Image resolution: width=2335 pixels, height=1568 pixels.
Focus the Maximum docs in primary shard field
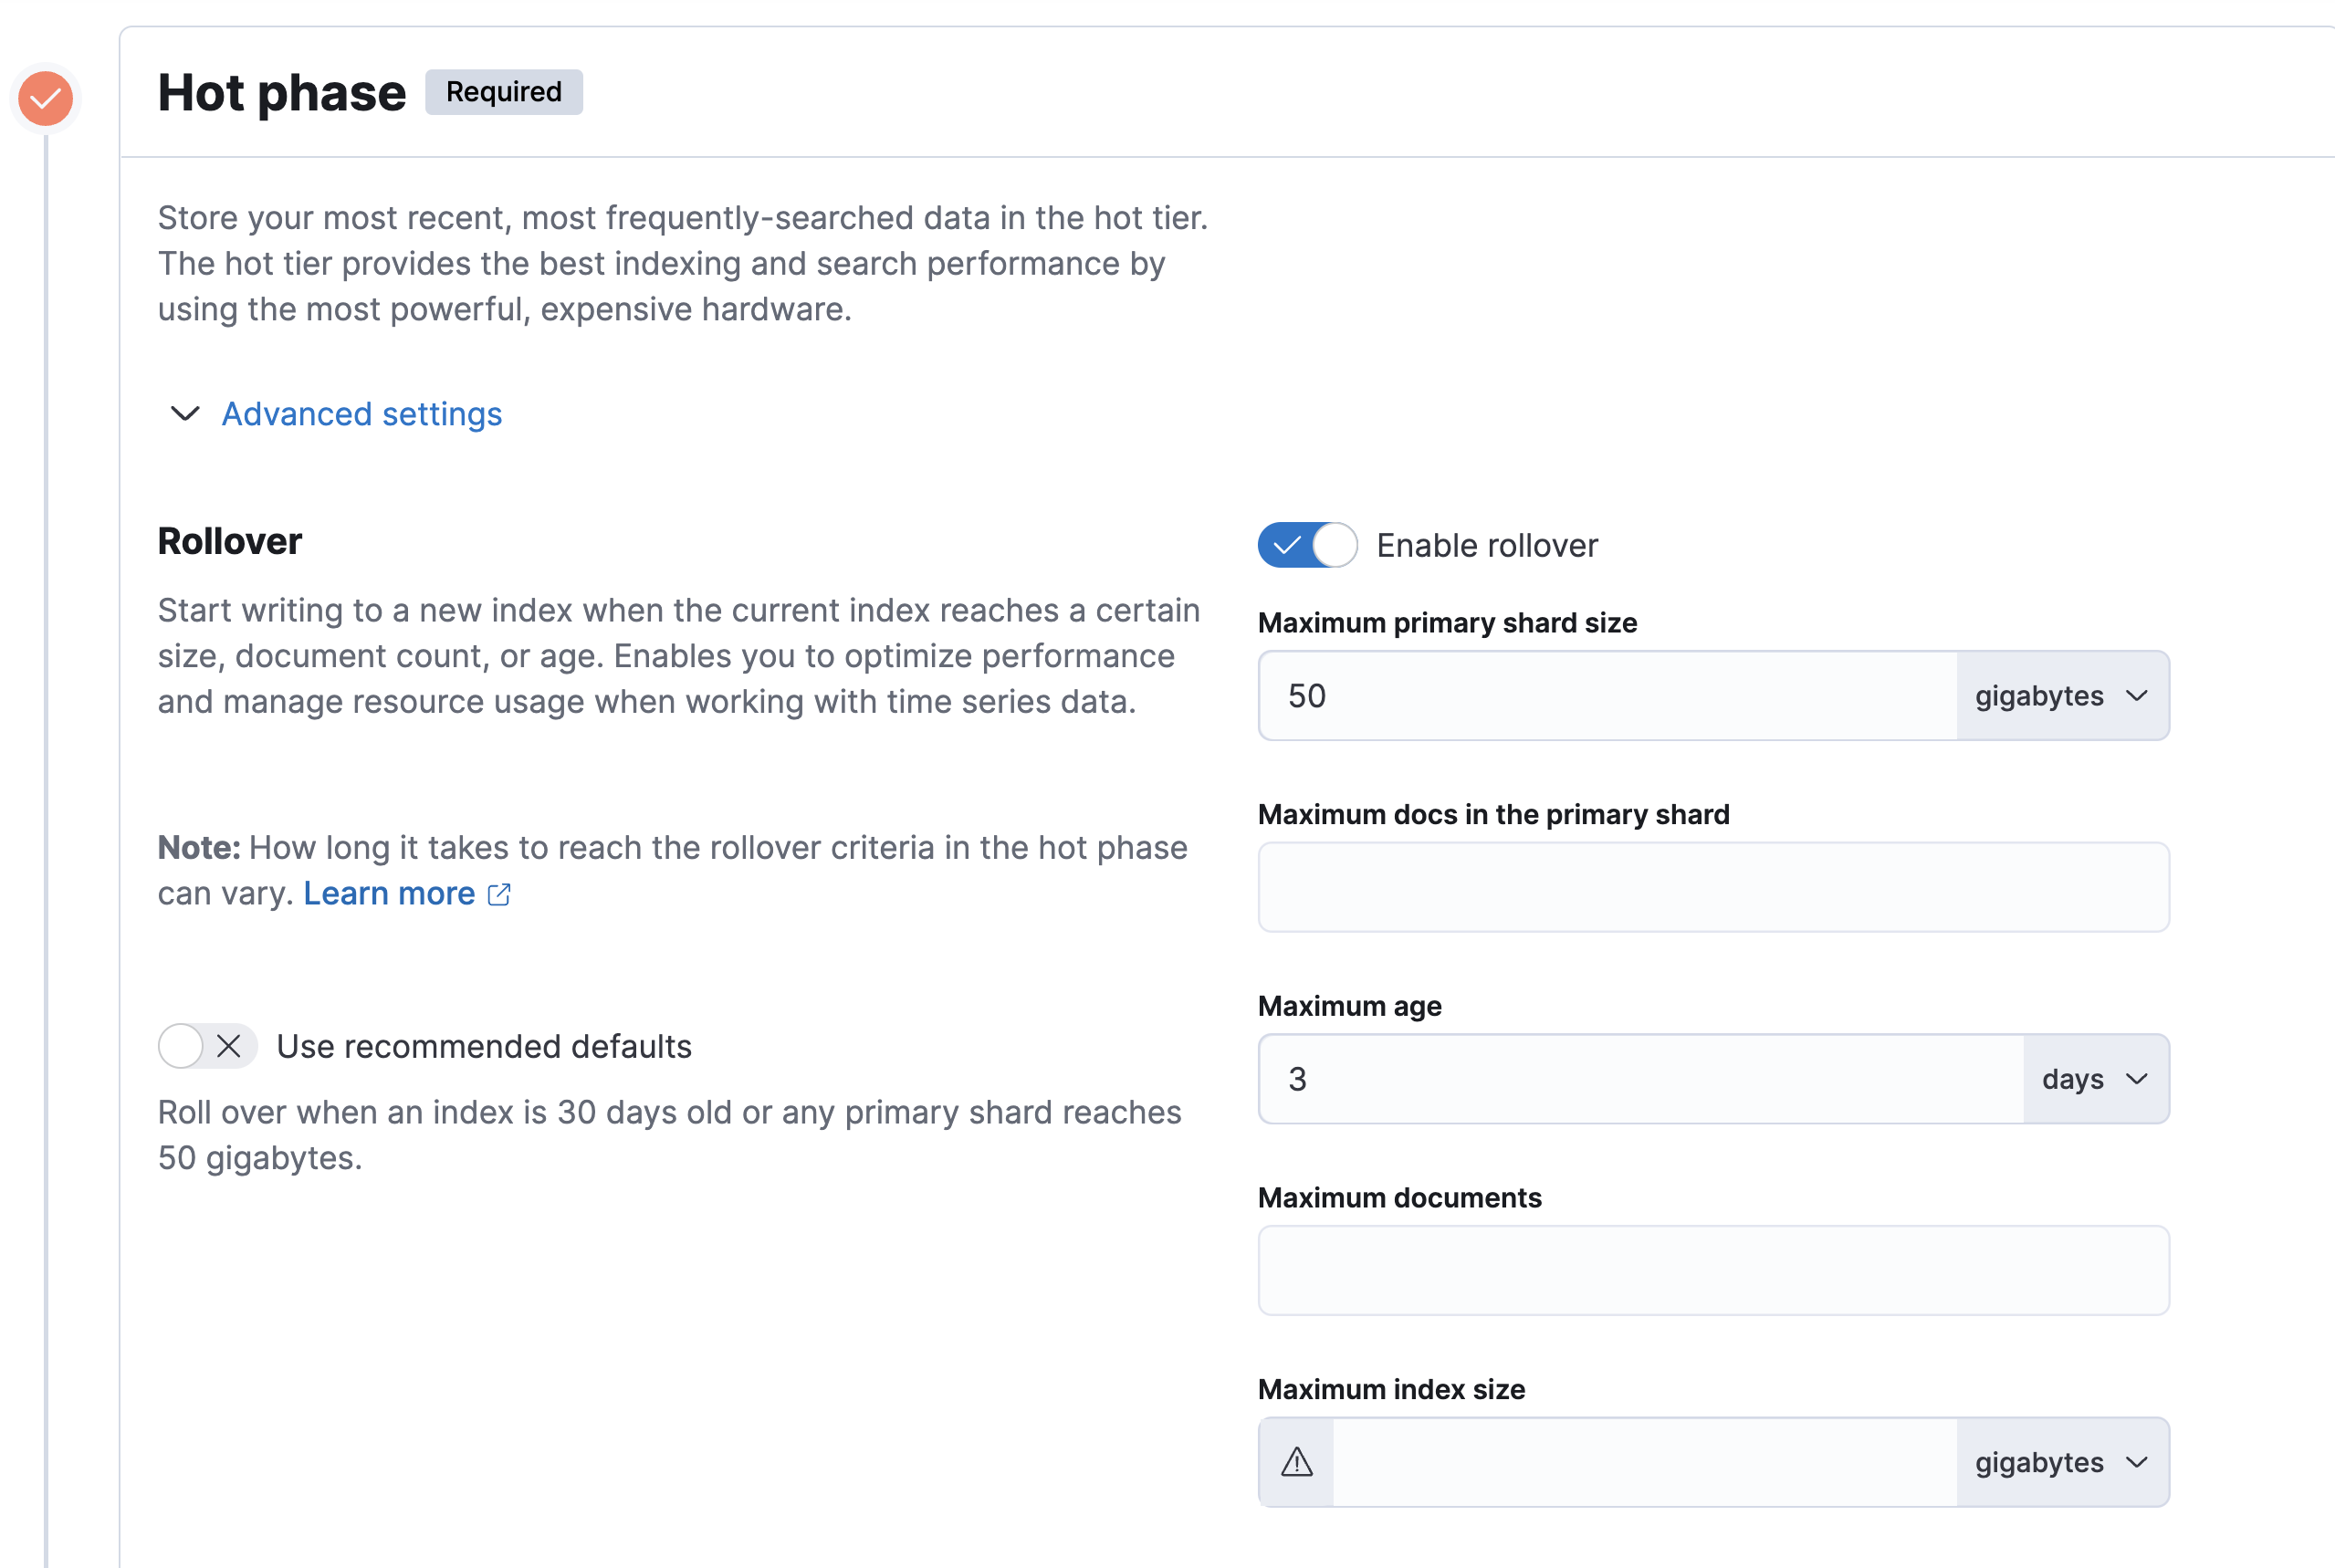pos(1712,887)
